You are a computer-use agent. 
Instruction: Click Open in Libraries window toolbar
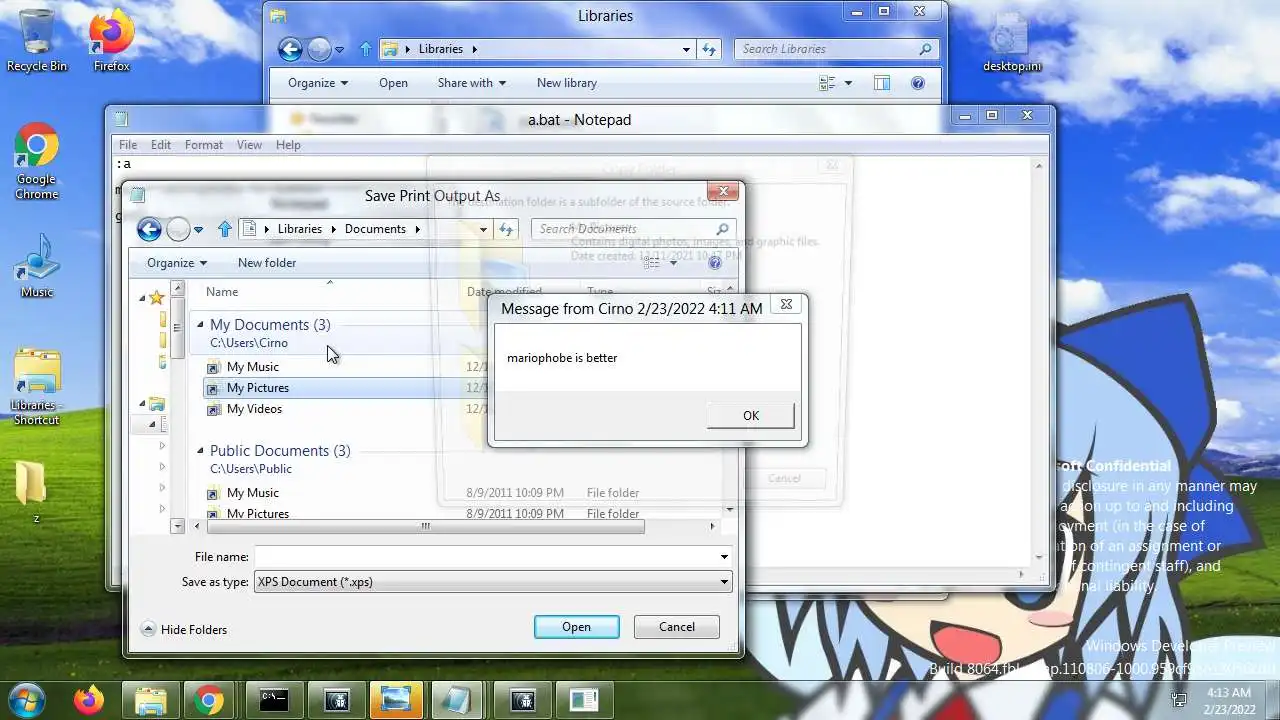(393, 83)
